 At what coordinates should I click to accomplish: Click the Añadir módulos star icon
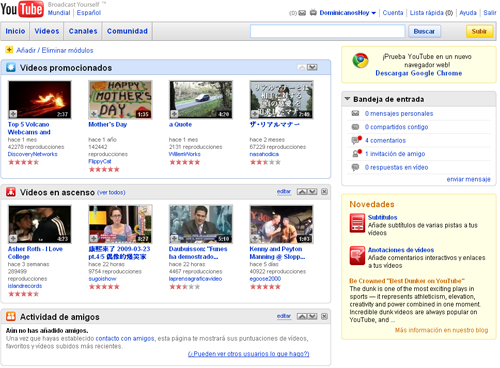coord(9,50)
